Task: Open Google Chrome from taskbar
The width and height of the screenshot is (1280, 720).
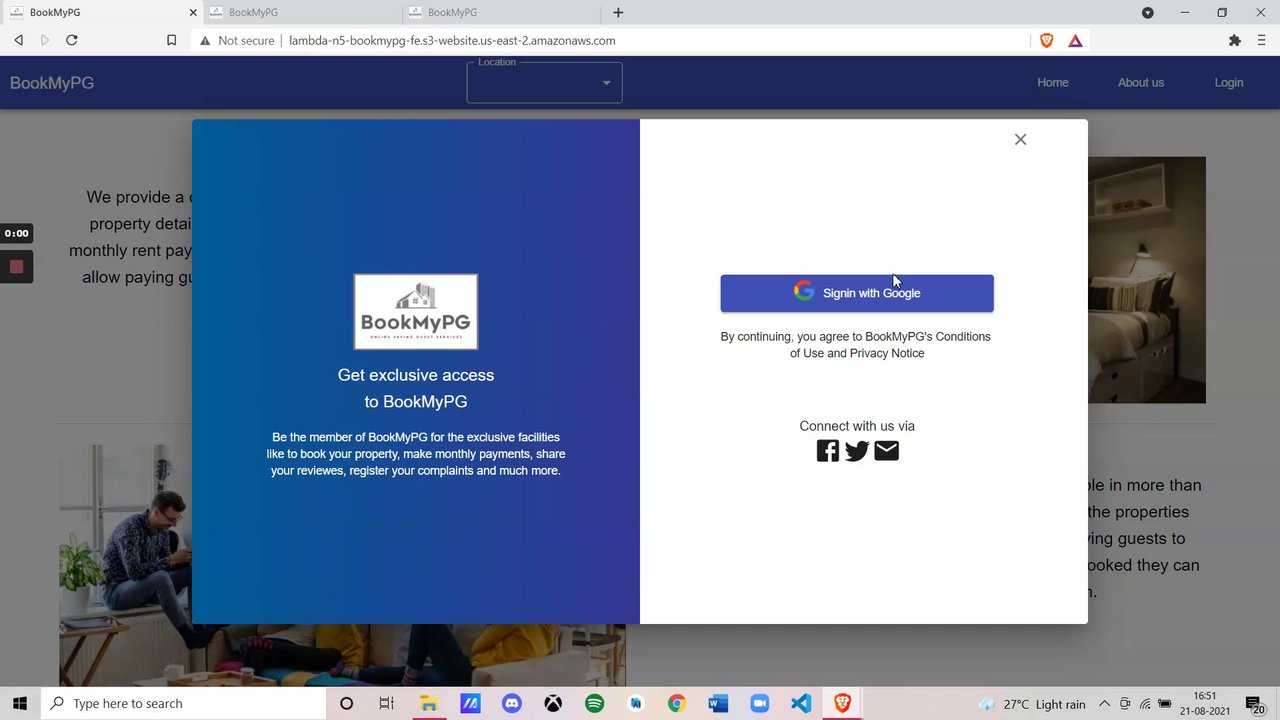Action: click(677, 703)
